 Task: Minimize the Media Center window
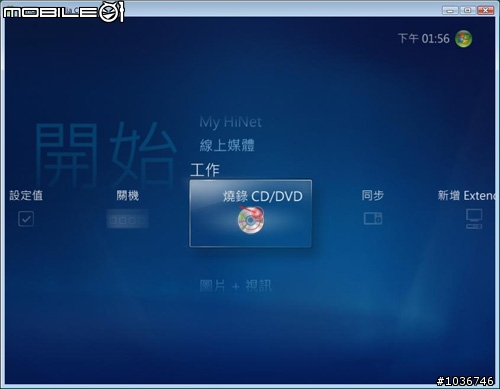click(x=450, y=10)
